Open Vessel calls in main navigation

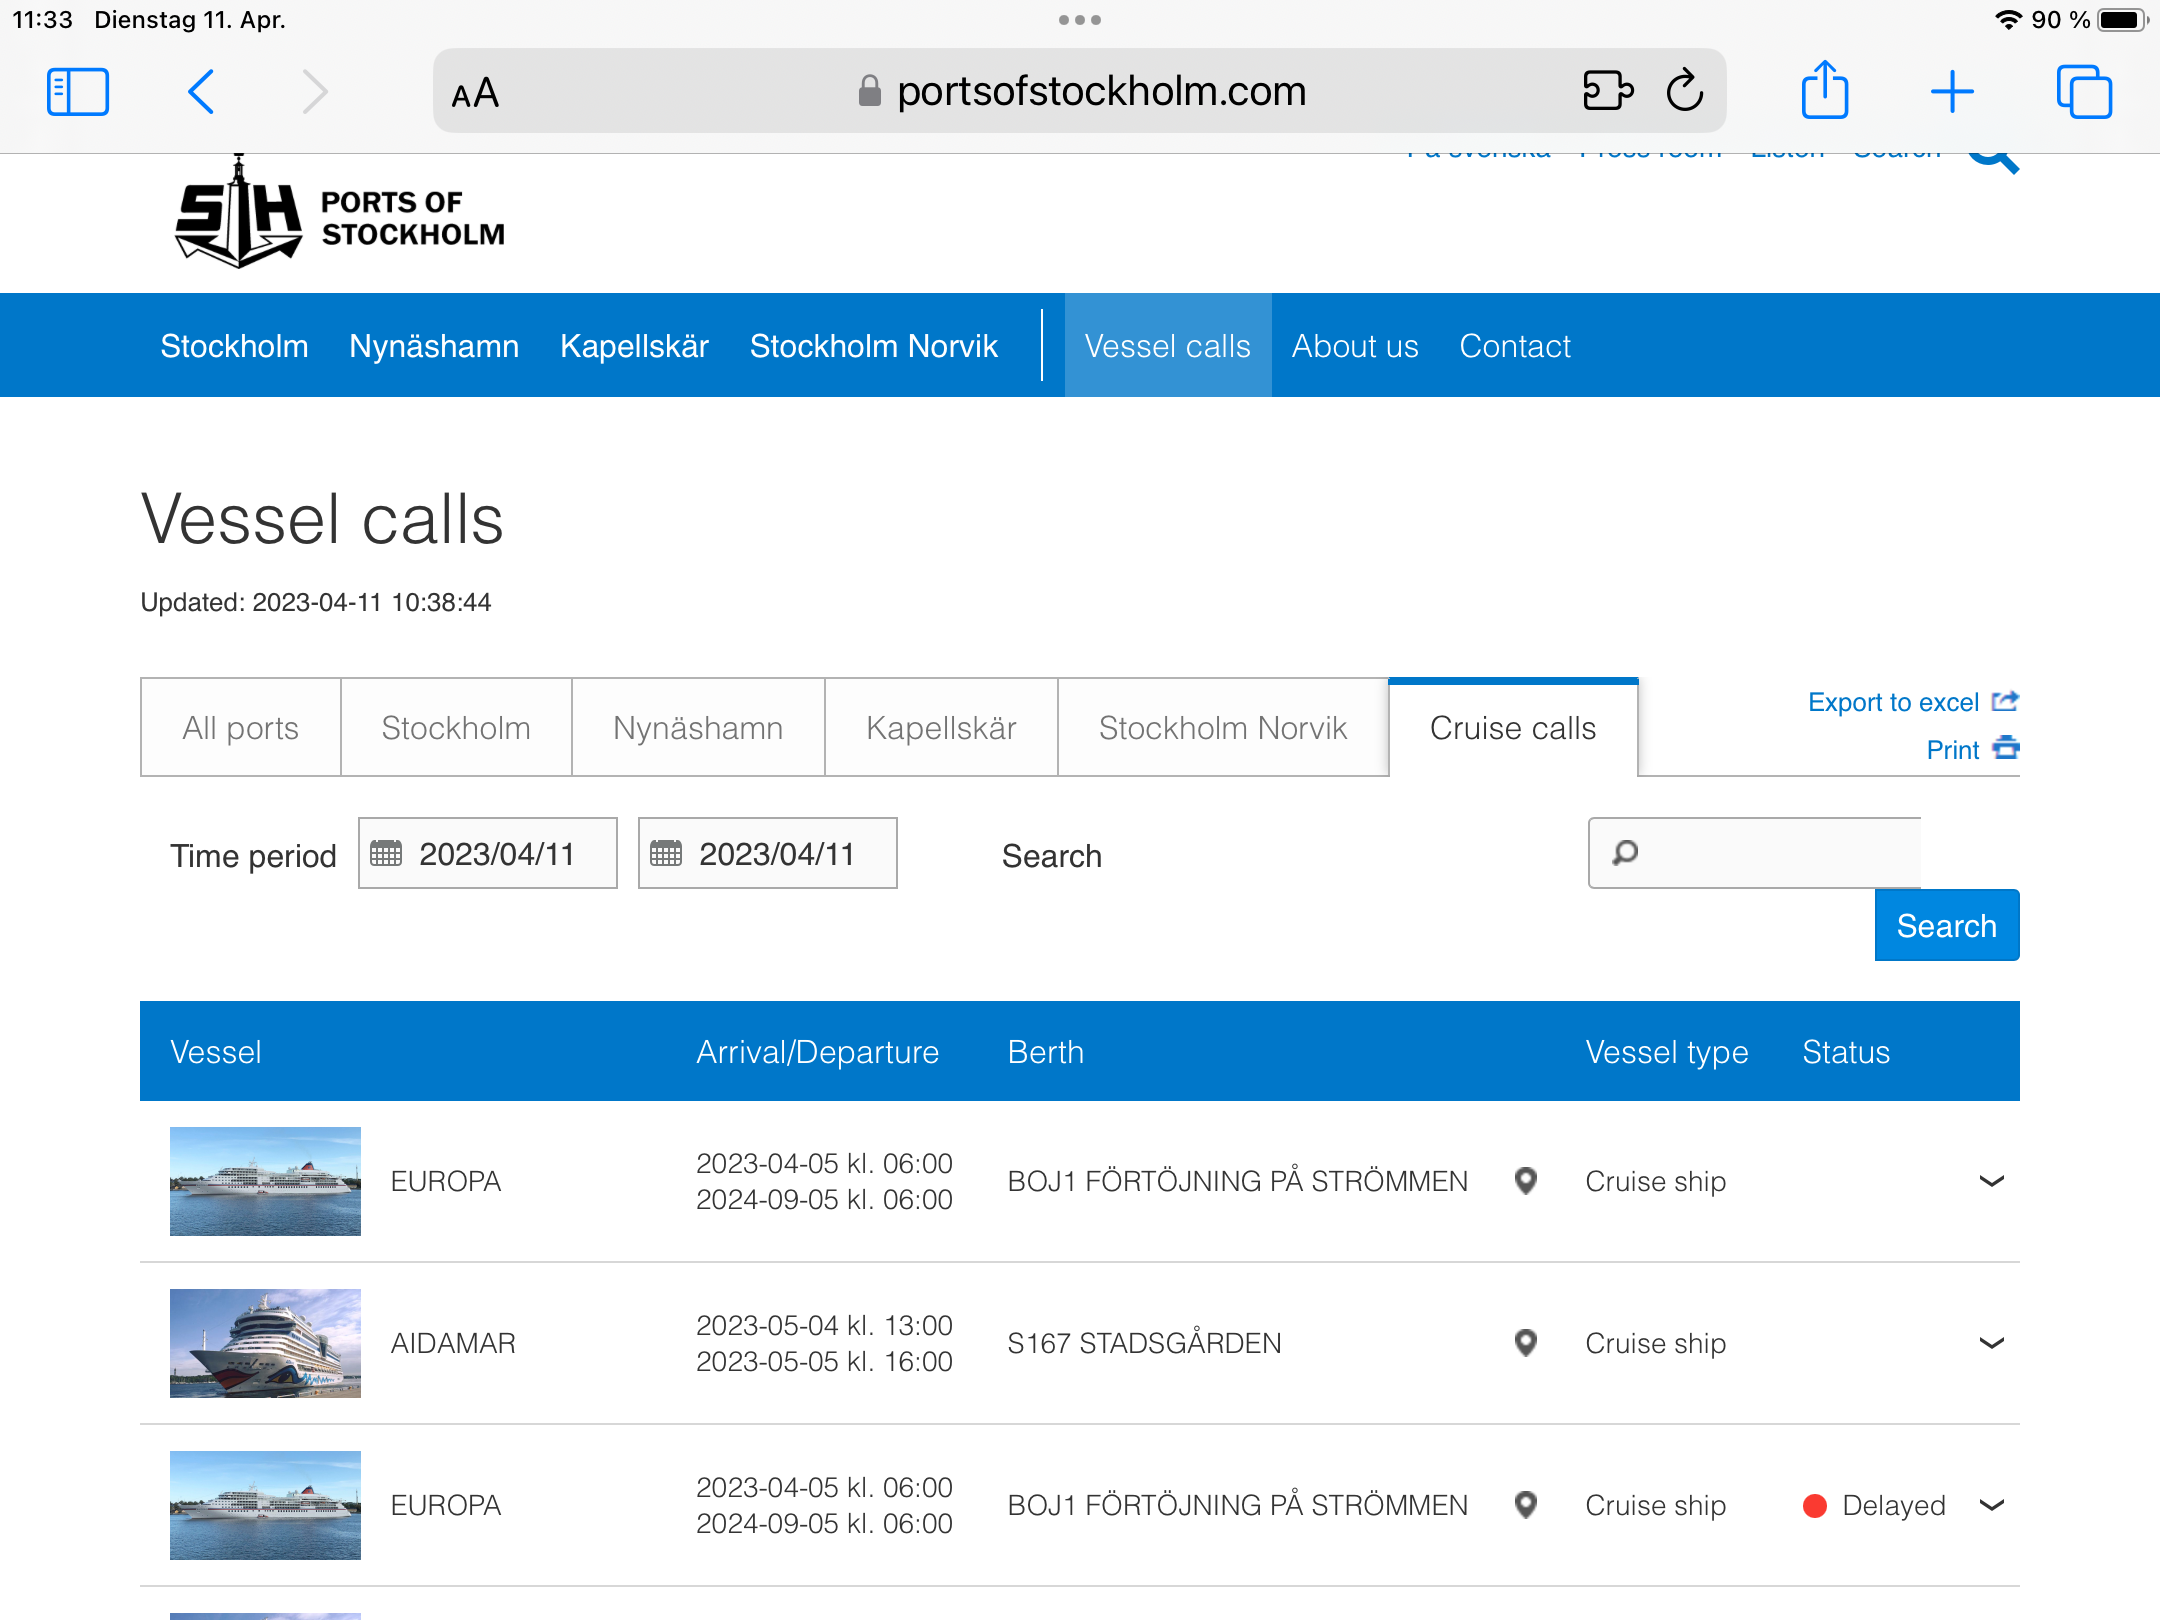coord(1167,346)
